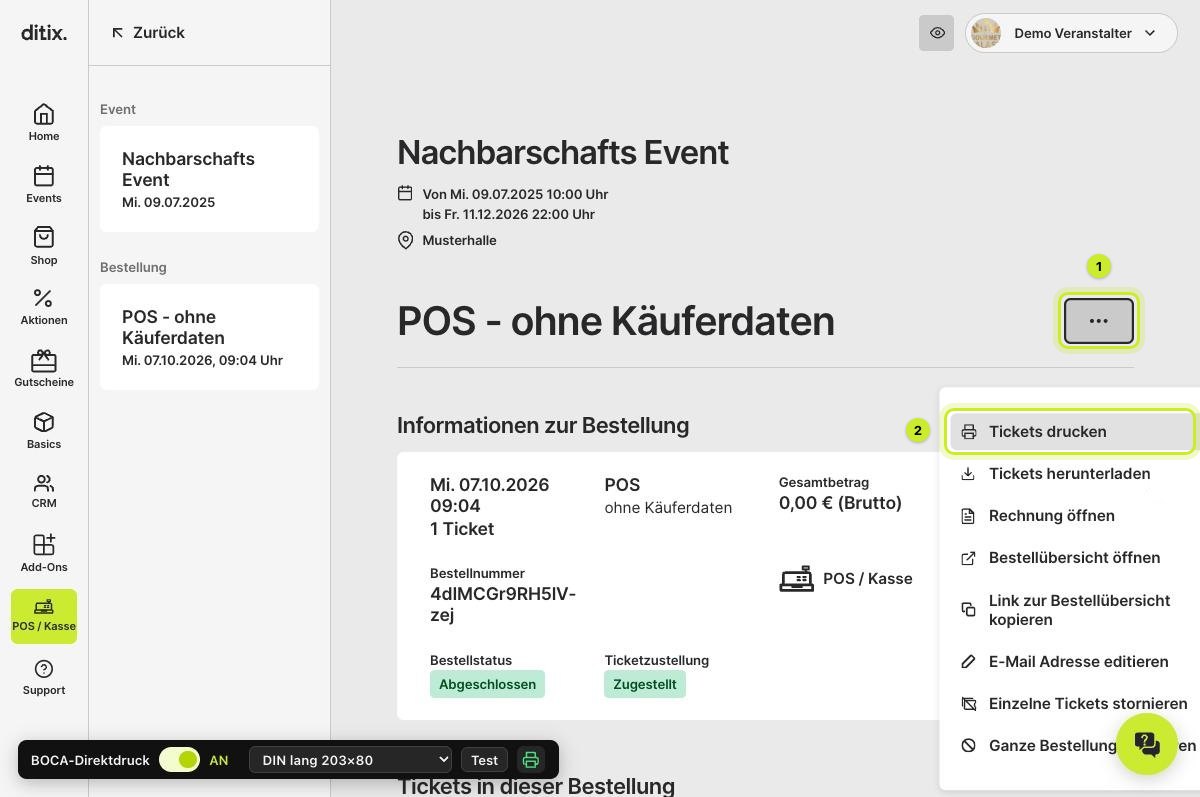Open Demo Veranstalter account dropdown
Viewport: 1200px width, 797px height.
(x=1072, y=33)
